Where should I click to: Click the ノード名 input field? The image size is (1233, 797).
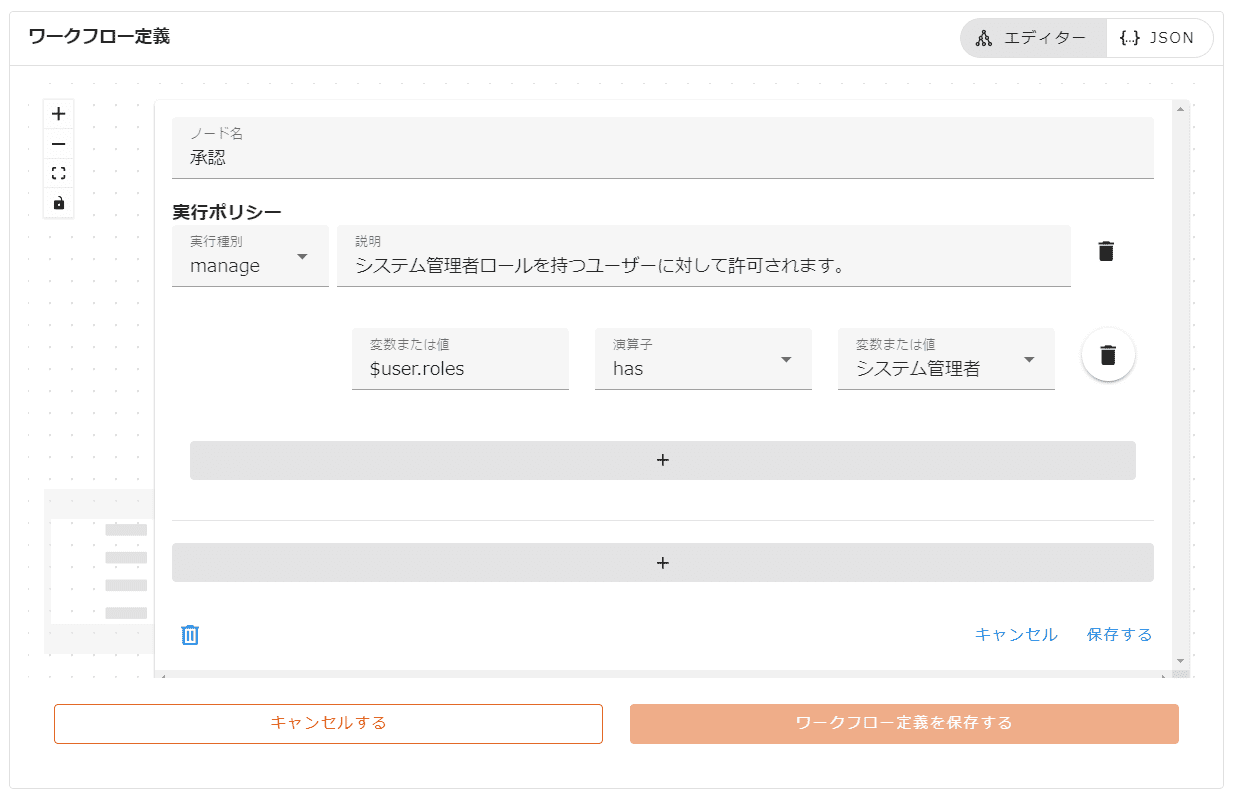point(662,149)
